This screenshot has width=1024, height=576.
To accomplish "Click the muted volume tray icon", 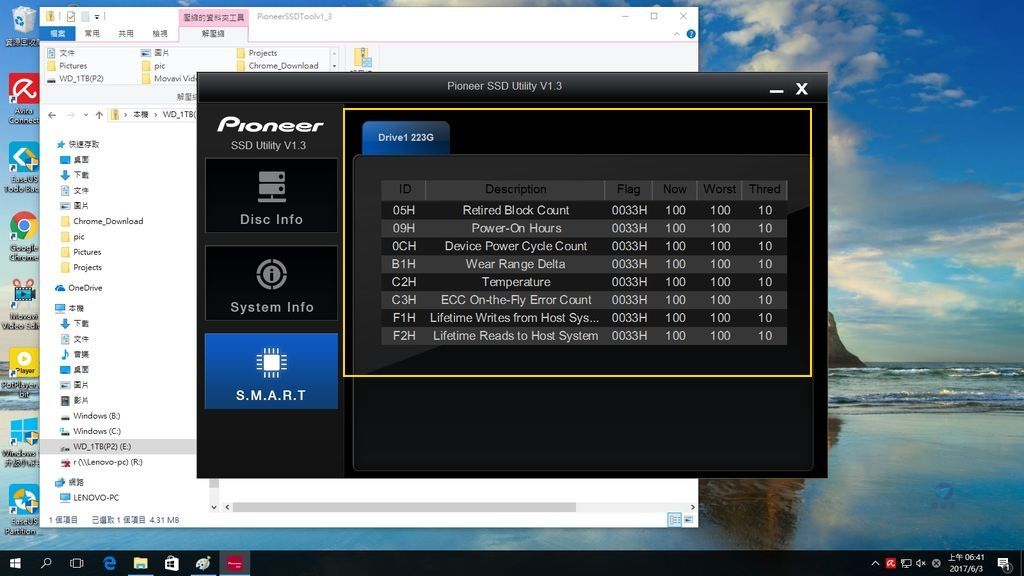I will 921,563.
